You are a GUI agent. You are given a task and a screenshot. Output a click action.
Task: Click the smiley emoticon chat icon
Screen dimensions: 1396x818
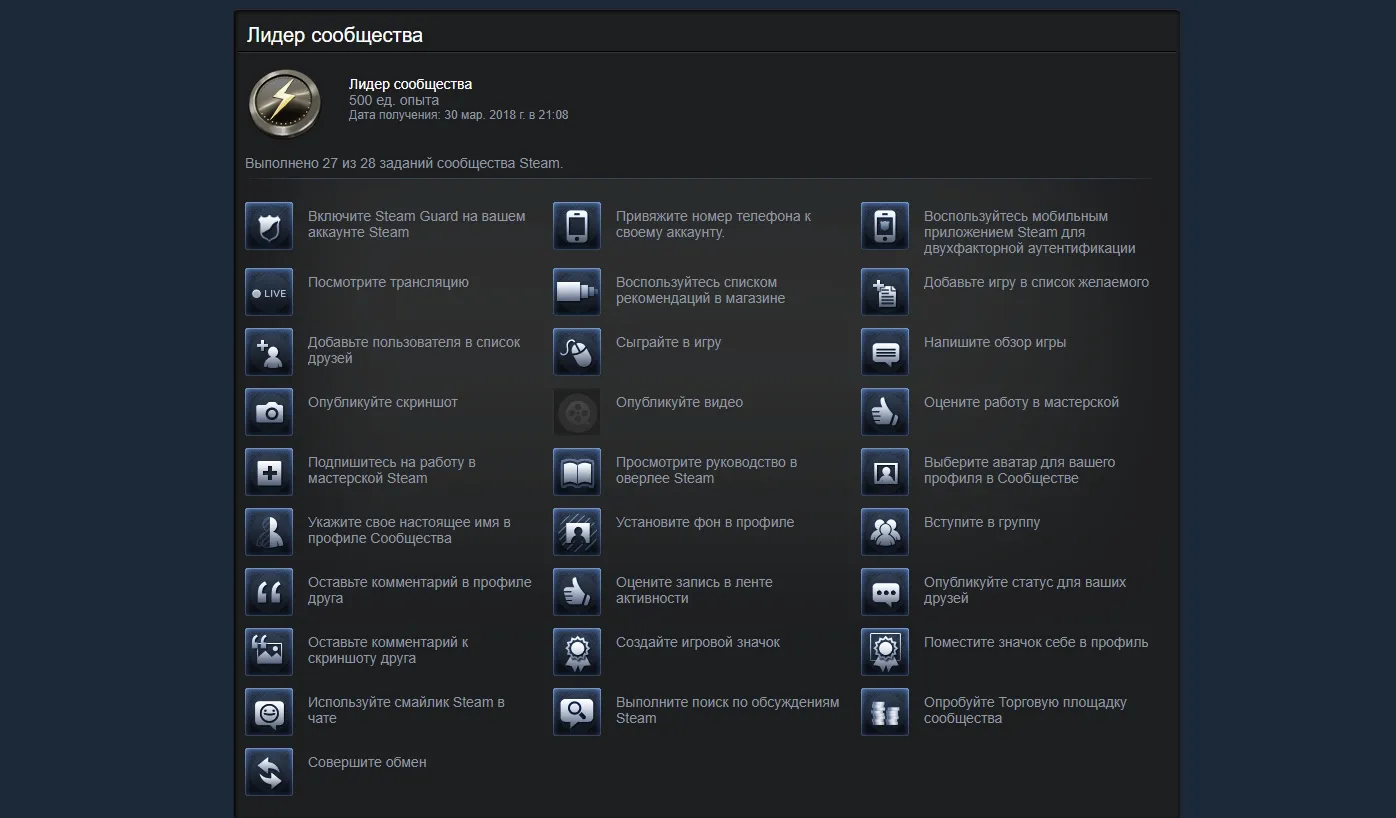point(269,712)
